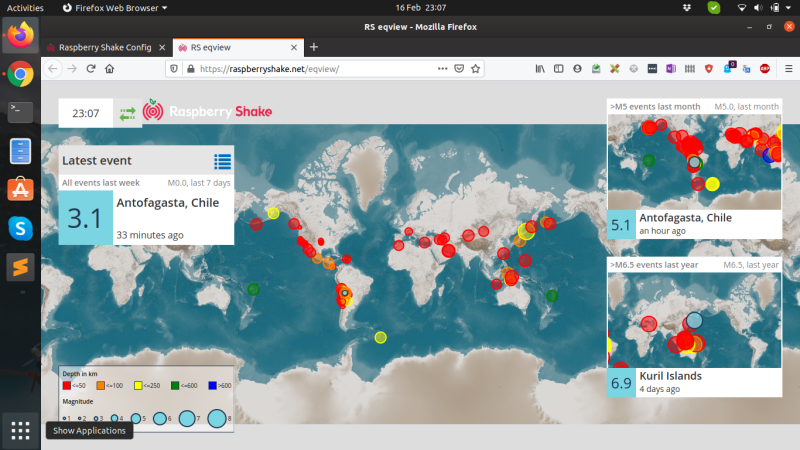Open the Firefox Web Browser app menu
The width and height of the screenshot is (800, 450).
click(115, 8)
